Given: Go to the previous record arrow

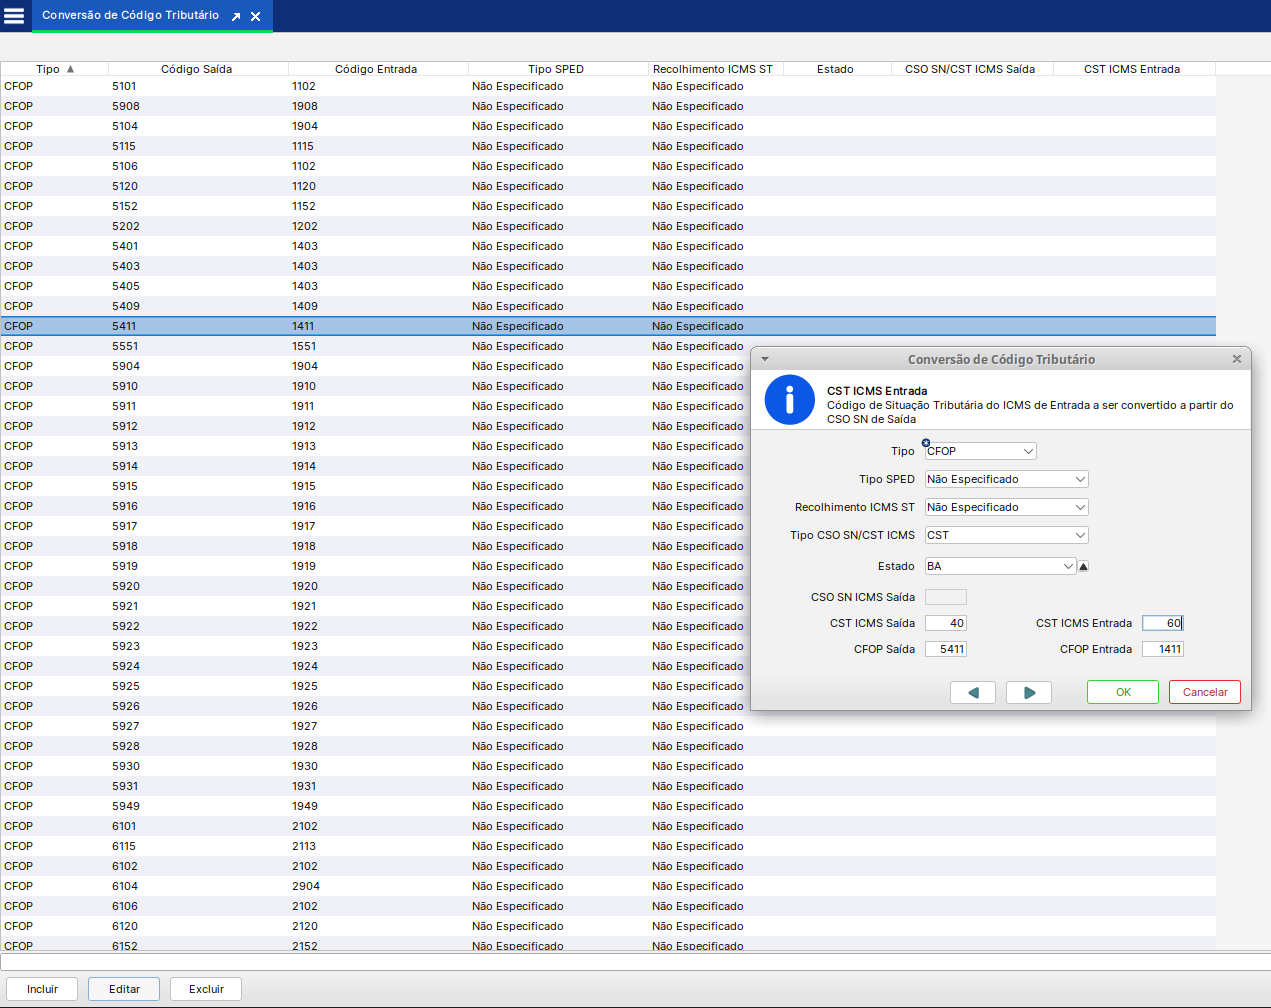Looking at the screenshot, I should [972, 692].
